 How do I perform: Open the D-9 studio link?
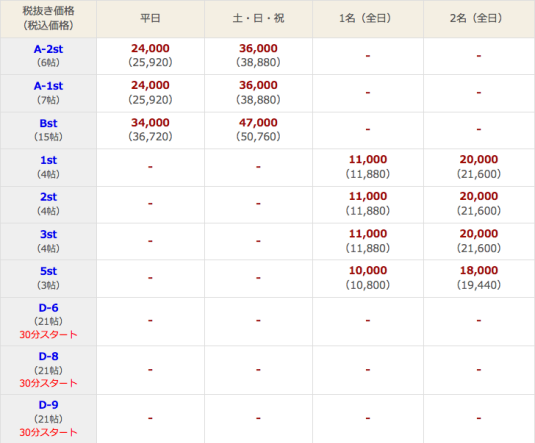[48, 405]
